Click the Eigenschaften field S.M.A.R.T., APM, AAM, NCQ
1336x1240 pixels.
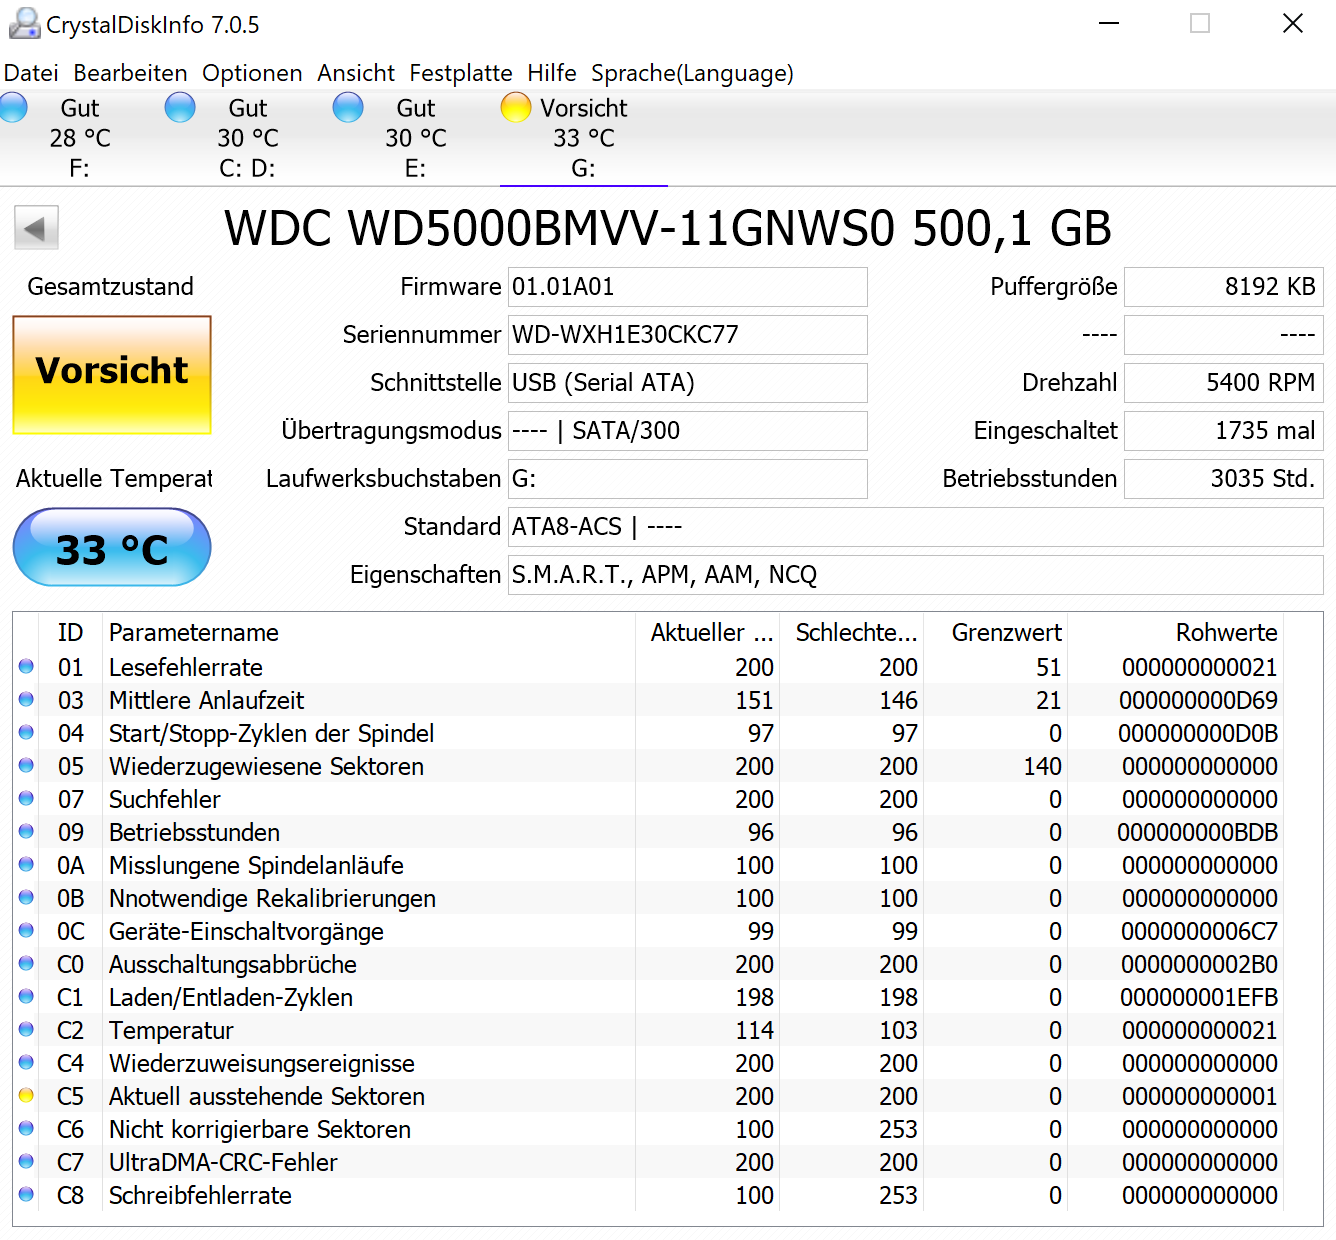point(916,575)
